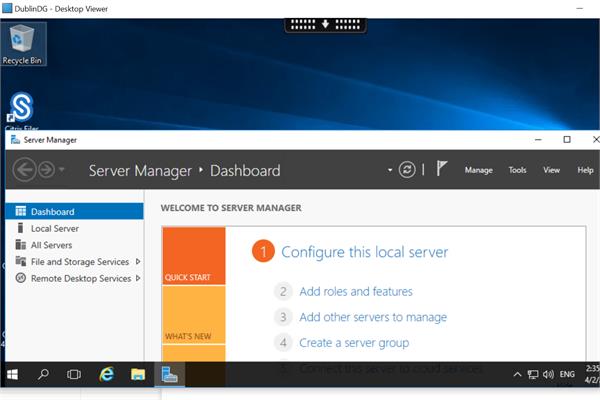Open navigation history dropdown next to forward arrow

click(x=62, y=169)
